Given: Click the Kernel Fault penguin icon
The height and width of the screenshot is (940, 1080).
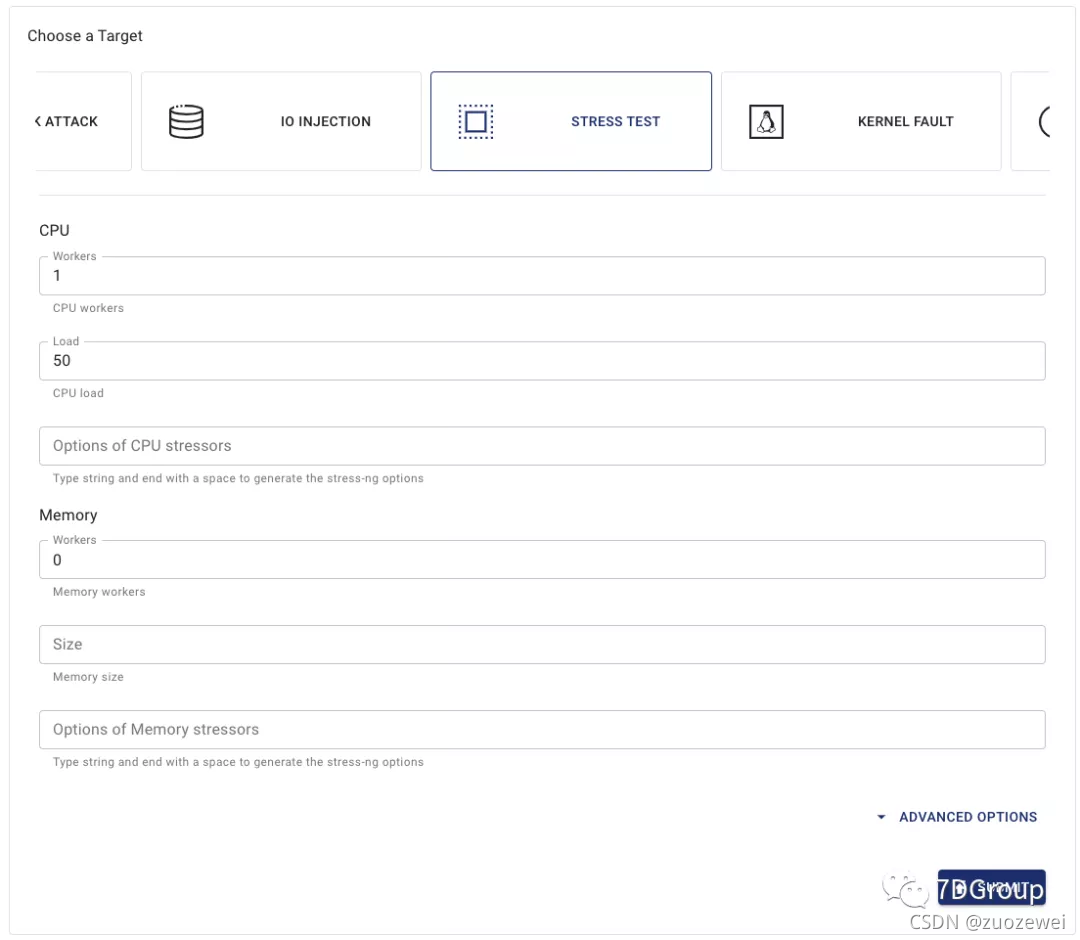Looking at the screenshot, I should pos(766,121).
